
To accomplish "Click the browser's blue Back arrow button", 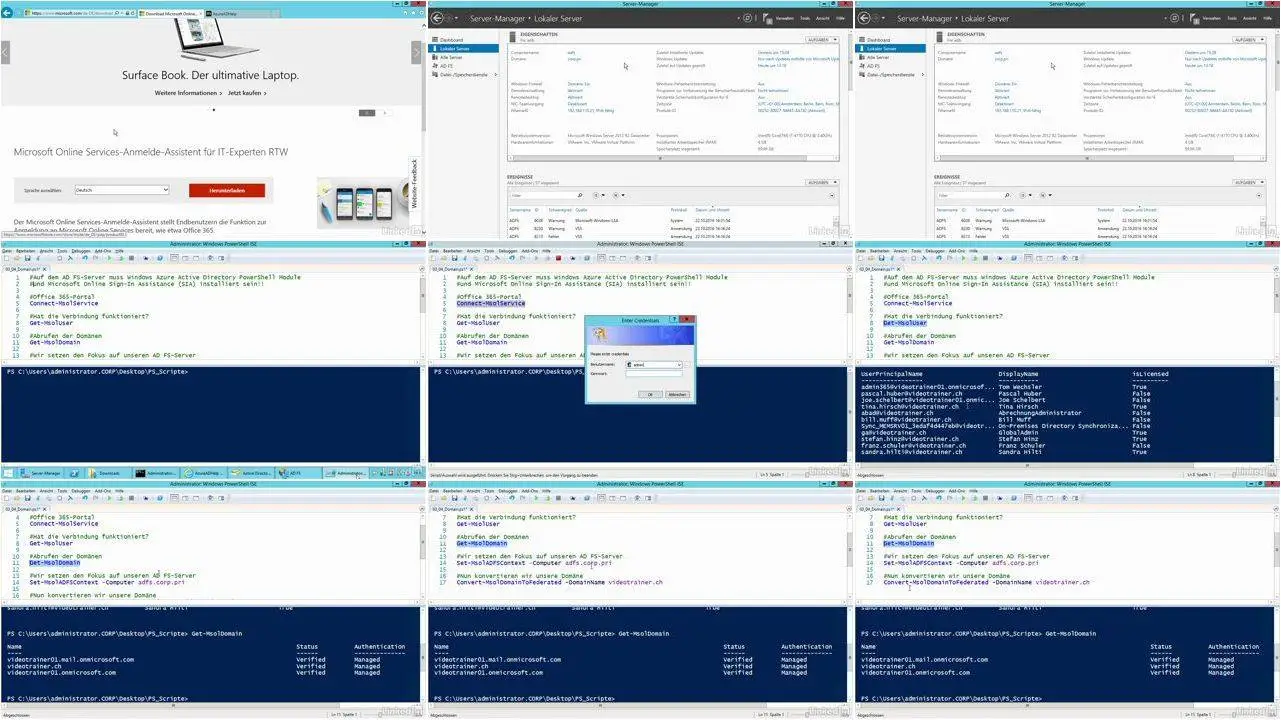I will pos(7,13).
